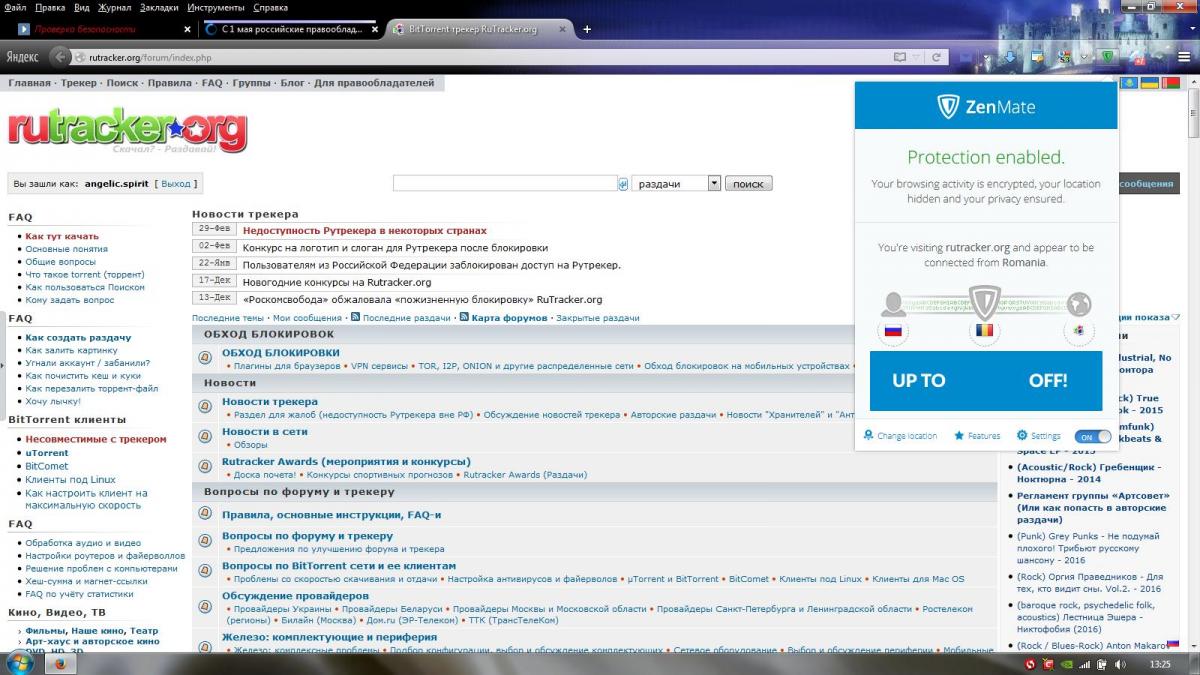This screenshot has width=1200, height=675.
Task: Turn off ZenMate protection switch
Action: point(1093,436)
